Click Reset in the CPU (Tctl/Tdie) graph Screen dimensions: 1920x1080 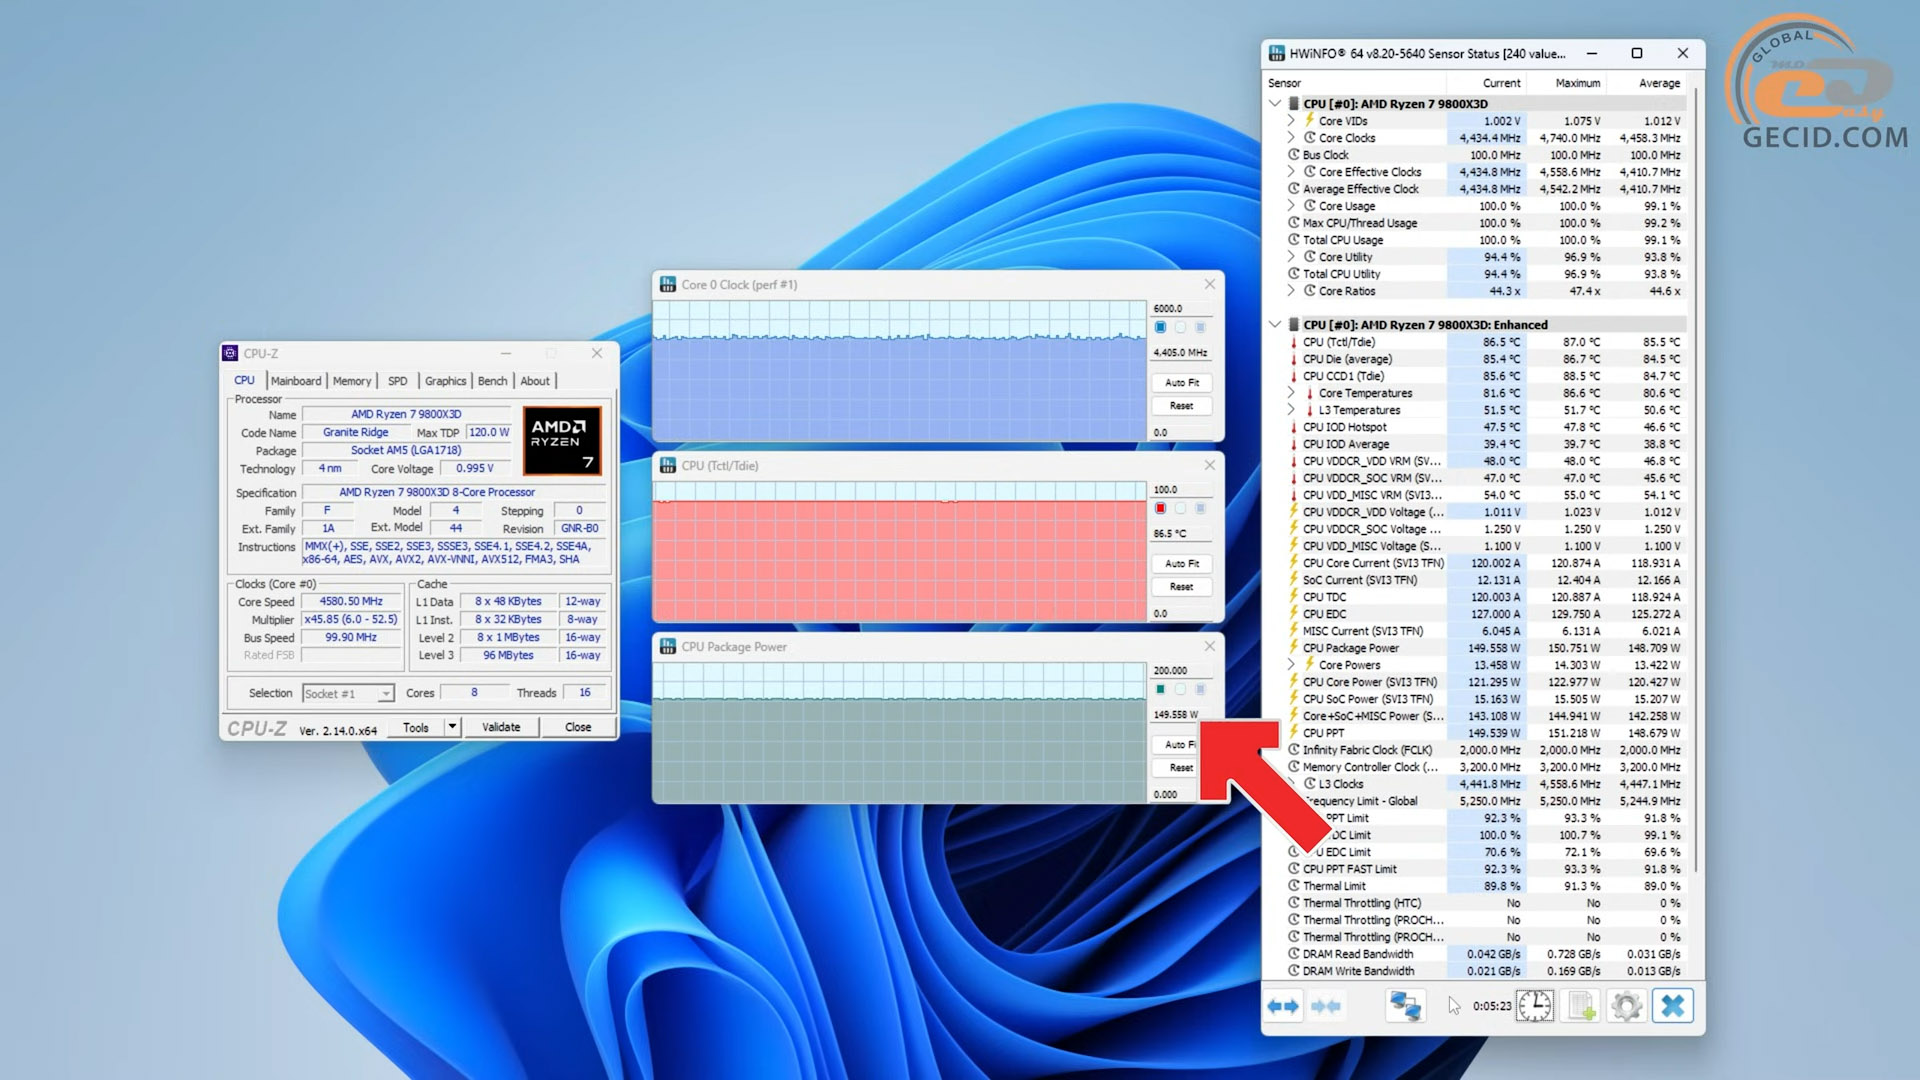click(1182, 587)
